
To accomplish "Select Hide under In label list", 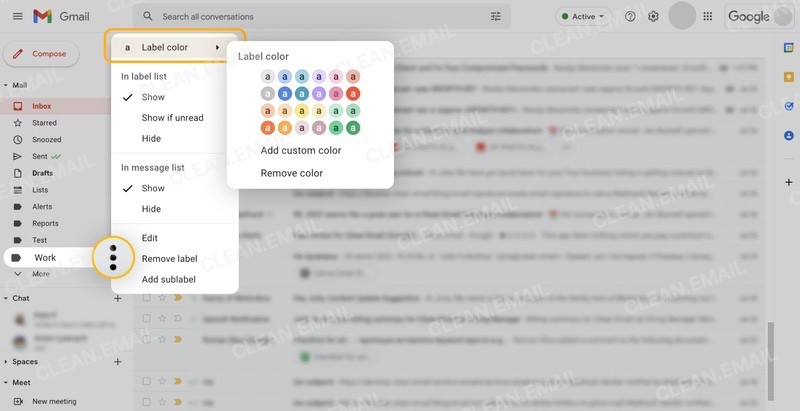I will pyautogui.click(x=151, y=139).
